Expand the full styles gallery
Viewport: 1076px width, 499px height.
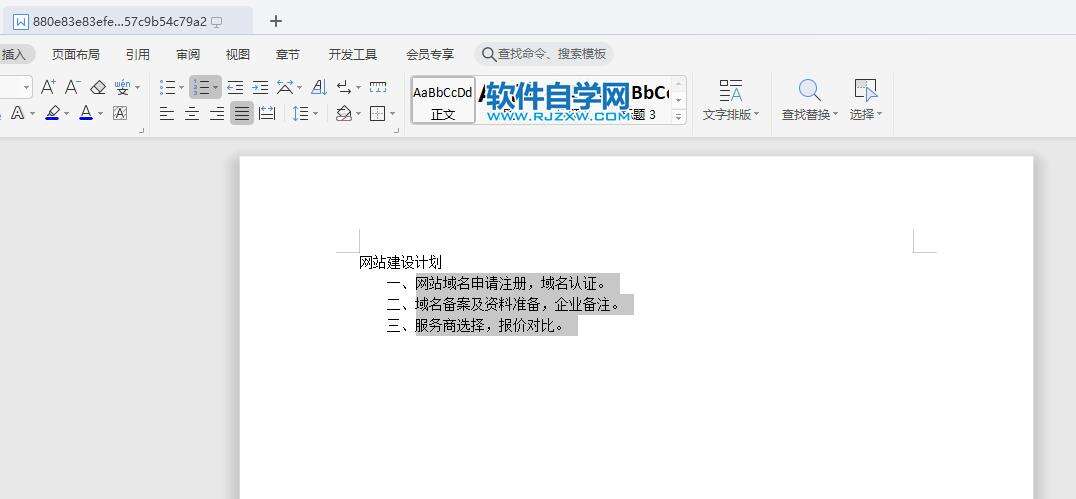(679, 117)
